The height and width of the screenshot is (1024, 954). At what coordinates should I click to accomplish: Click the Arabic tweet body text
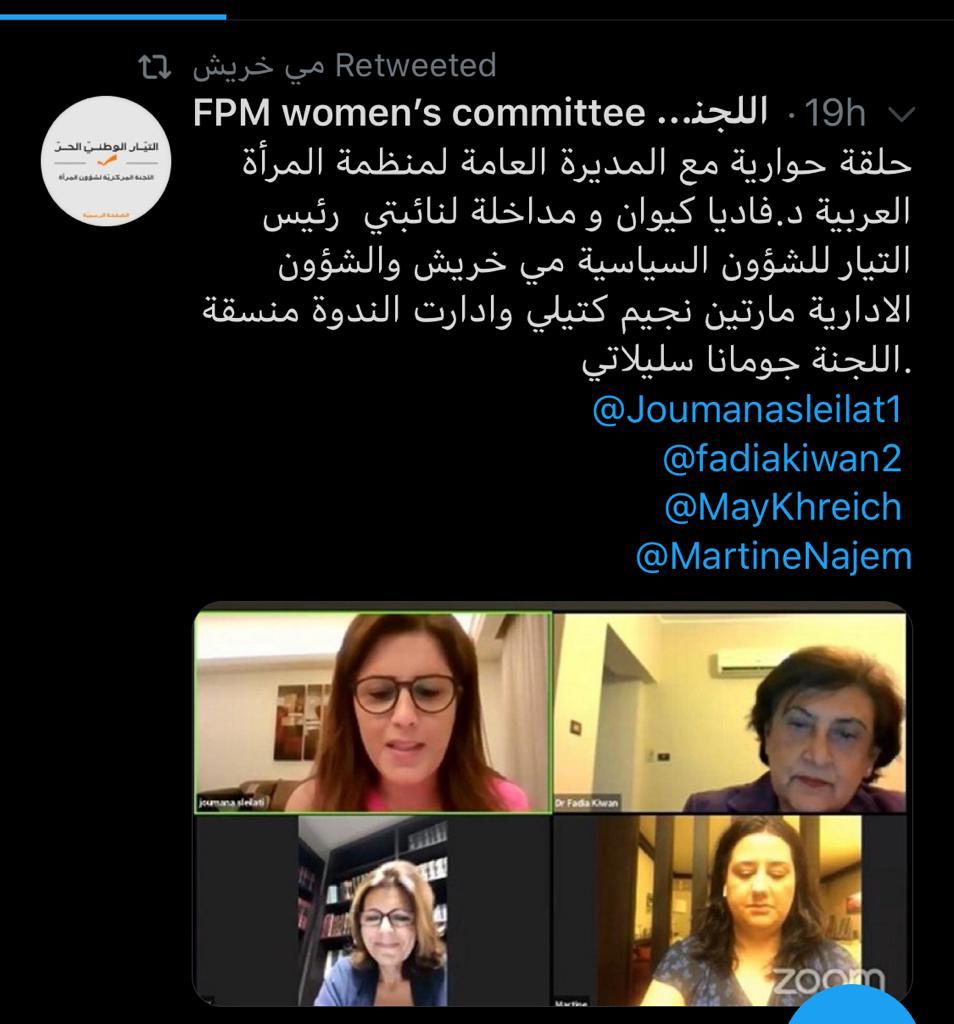point(556,261)
